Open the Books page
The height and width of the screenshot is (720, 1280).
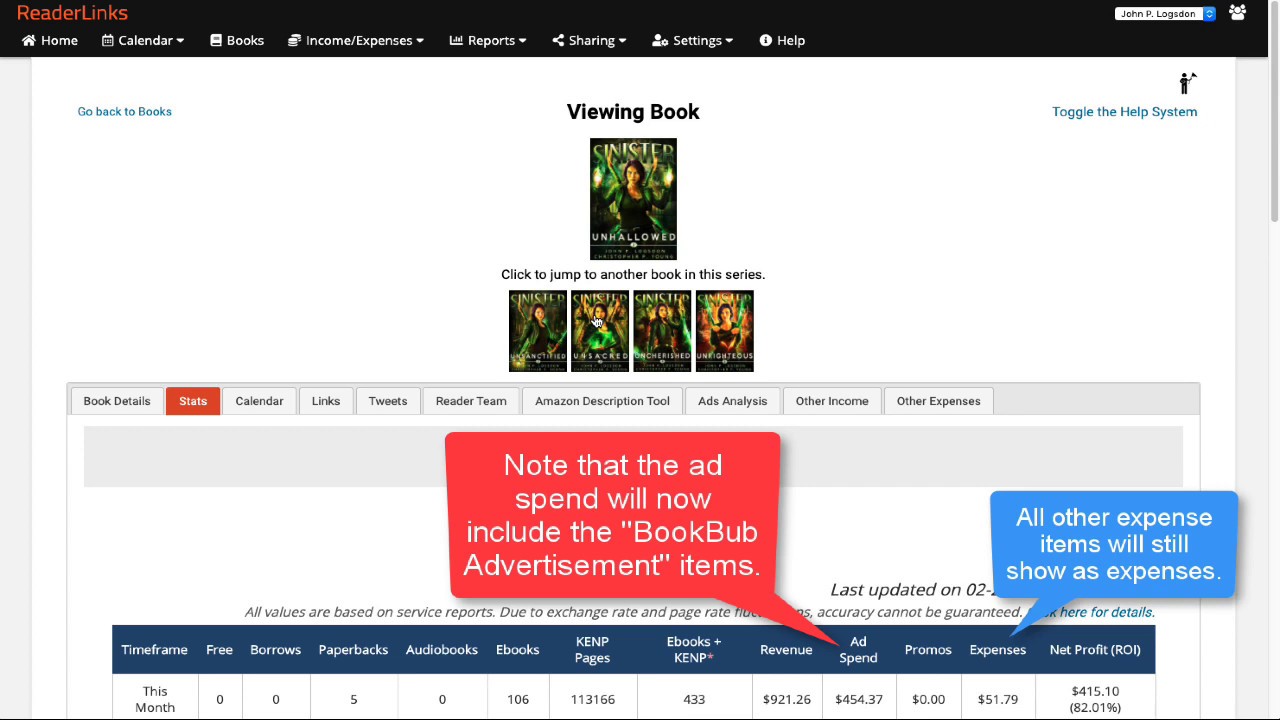point(237,40)
